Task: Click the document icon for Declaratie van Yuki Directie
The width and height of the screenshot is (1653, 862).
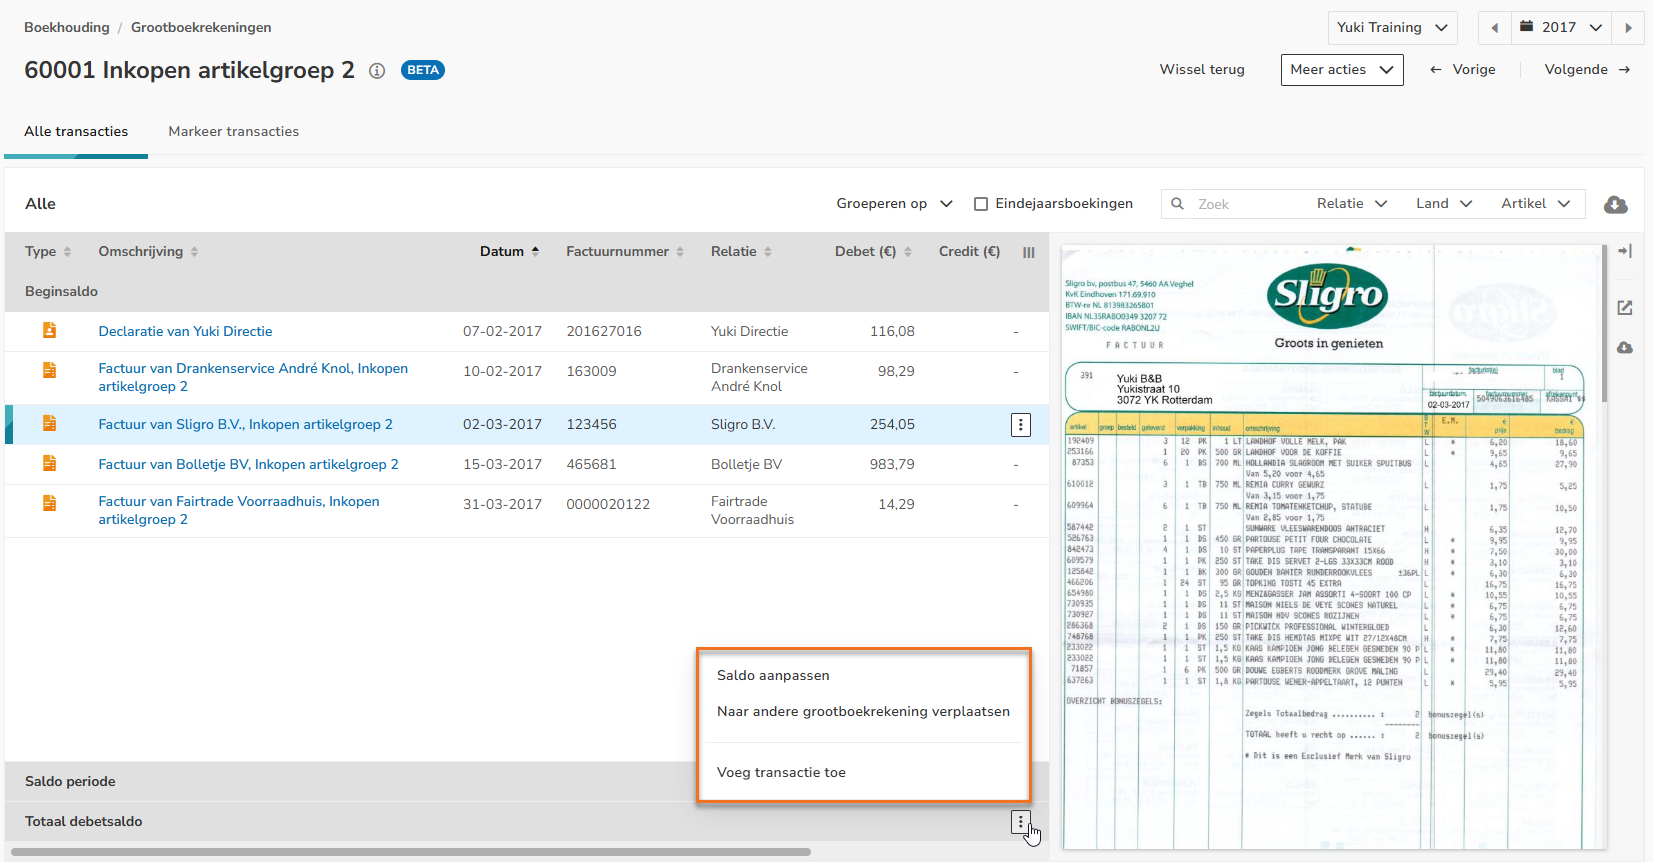Action: pos(49,331)
